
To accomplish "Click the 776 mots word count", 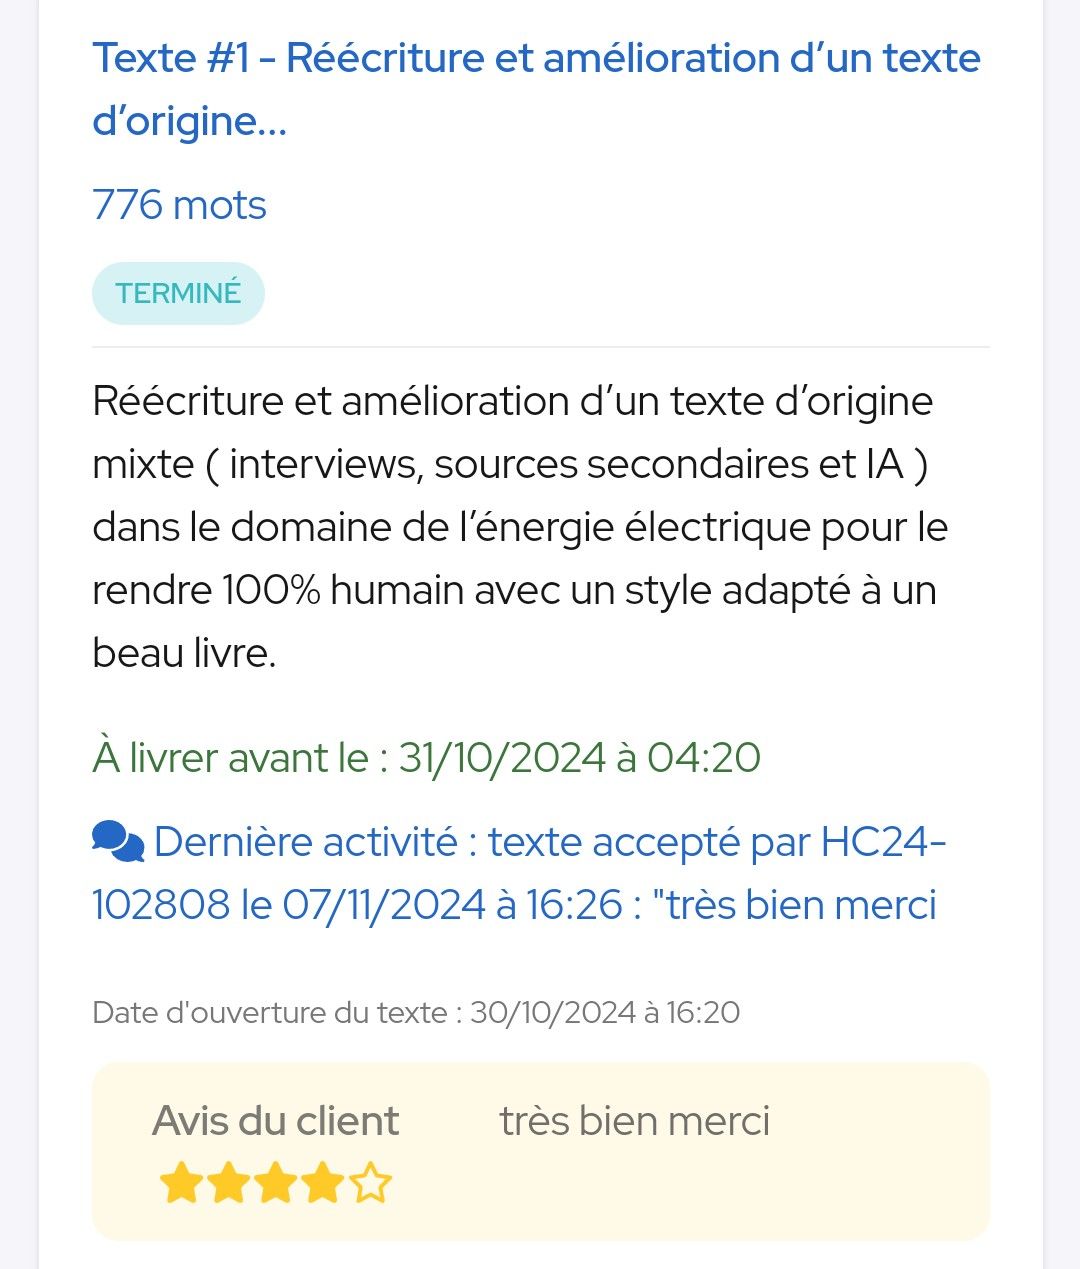I will (179, 205).
